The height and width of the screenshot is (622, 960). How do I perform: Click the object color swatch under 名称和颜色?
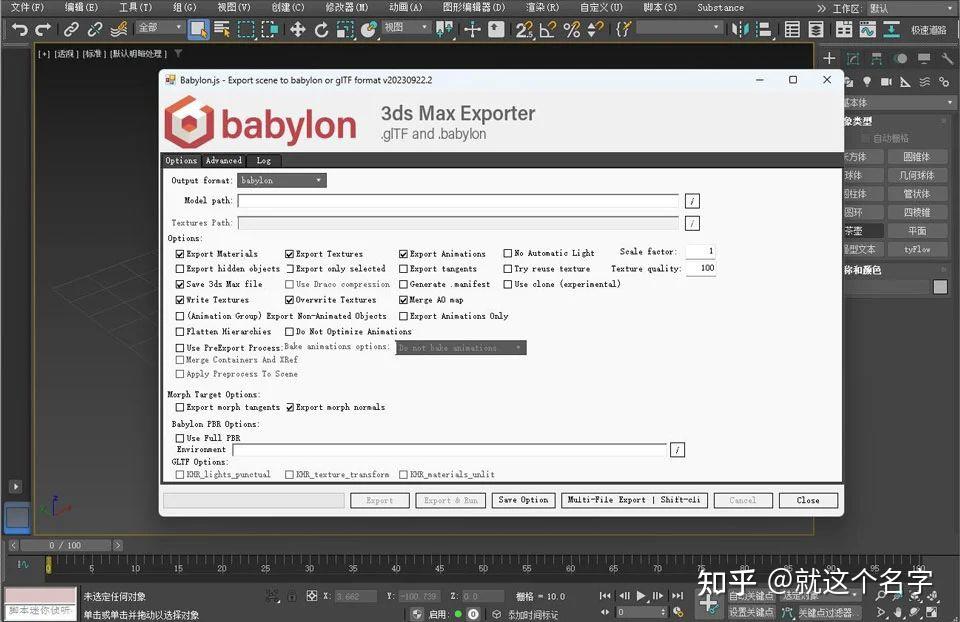click(x=938, y=285)
